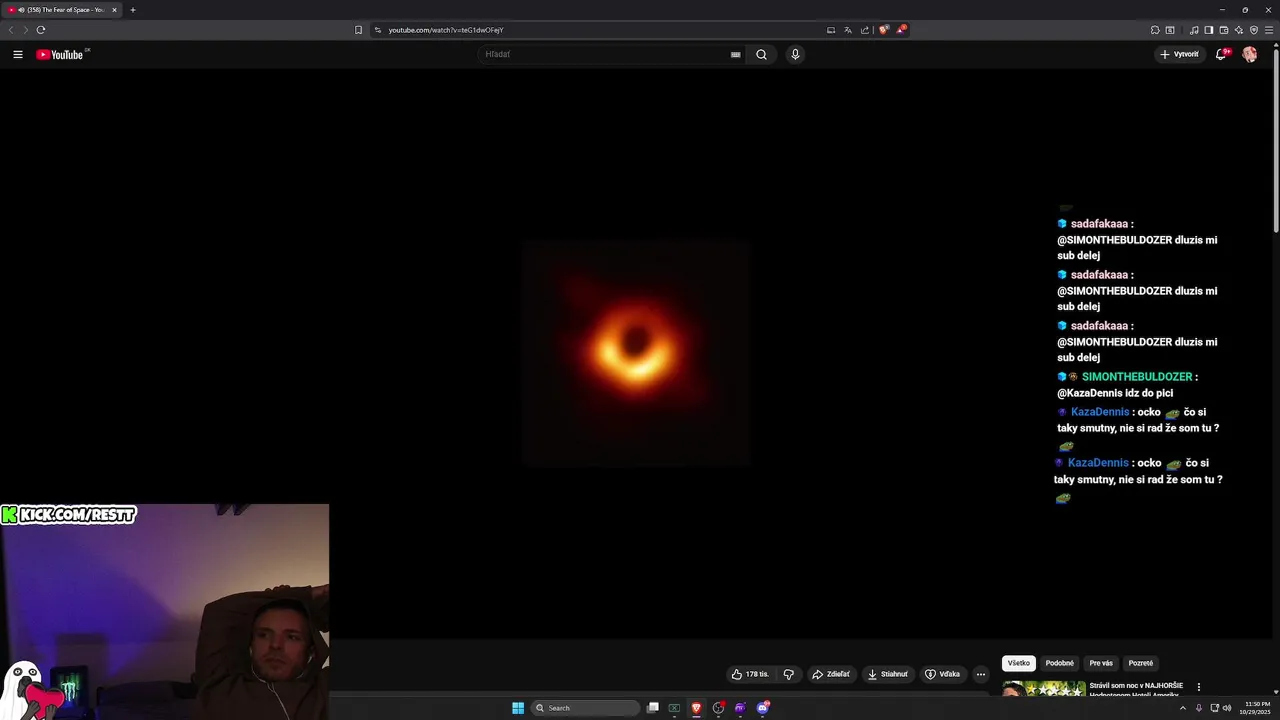Open Strávil som noc v NAJHORŠIE video title

[1136, 688]
